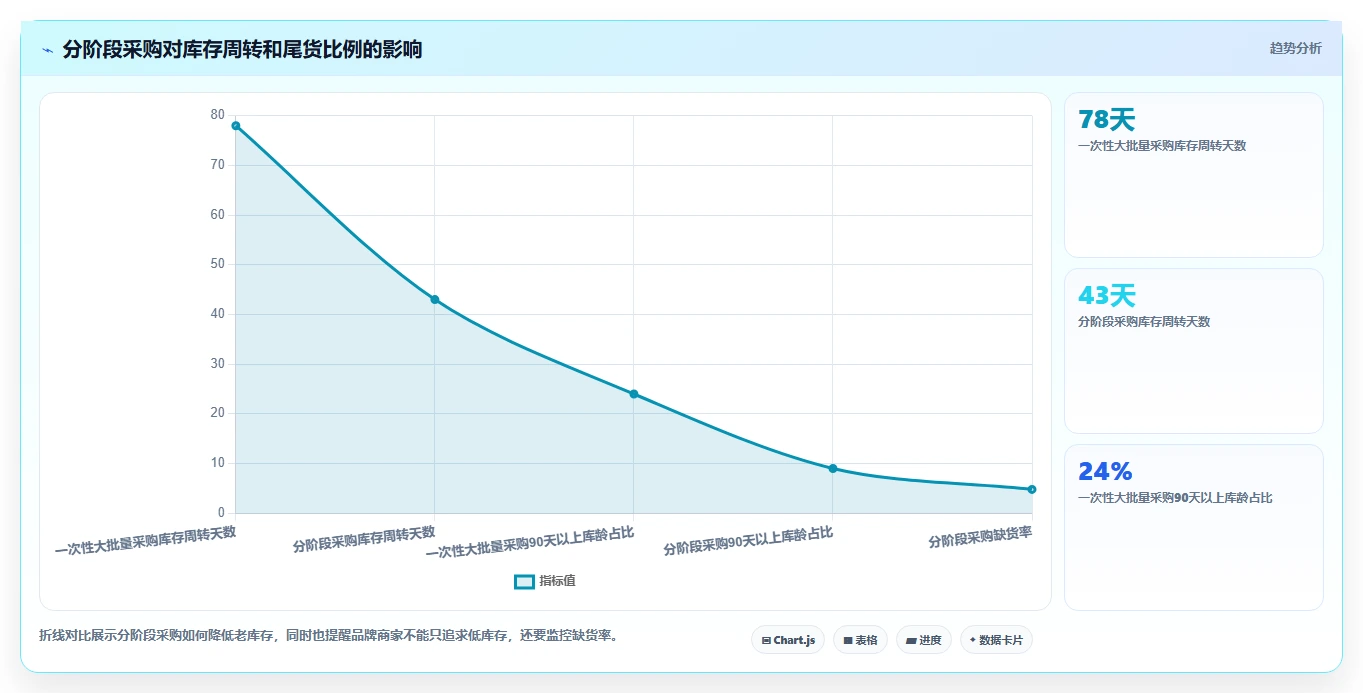Click x-axis label 分阶段采购90天以上库龄占比
Viewport: 1363px width, 693px height.
748,540
